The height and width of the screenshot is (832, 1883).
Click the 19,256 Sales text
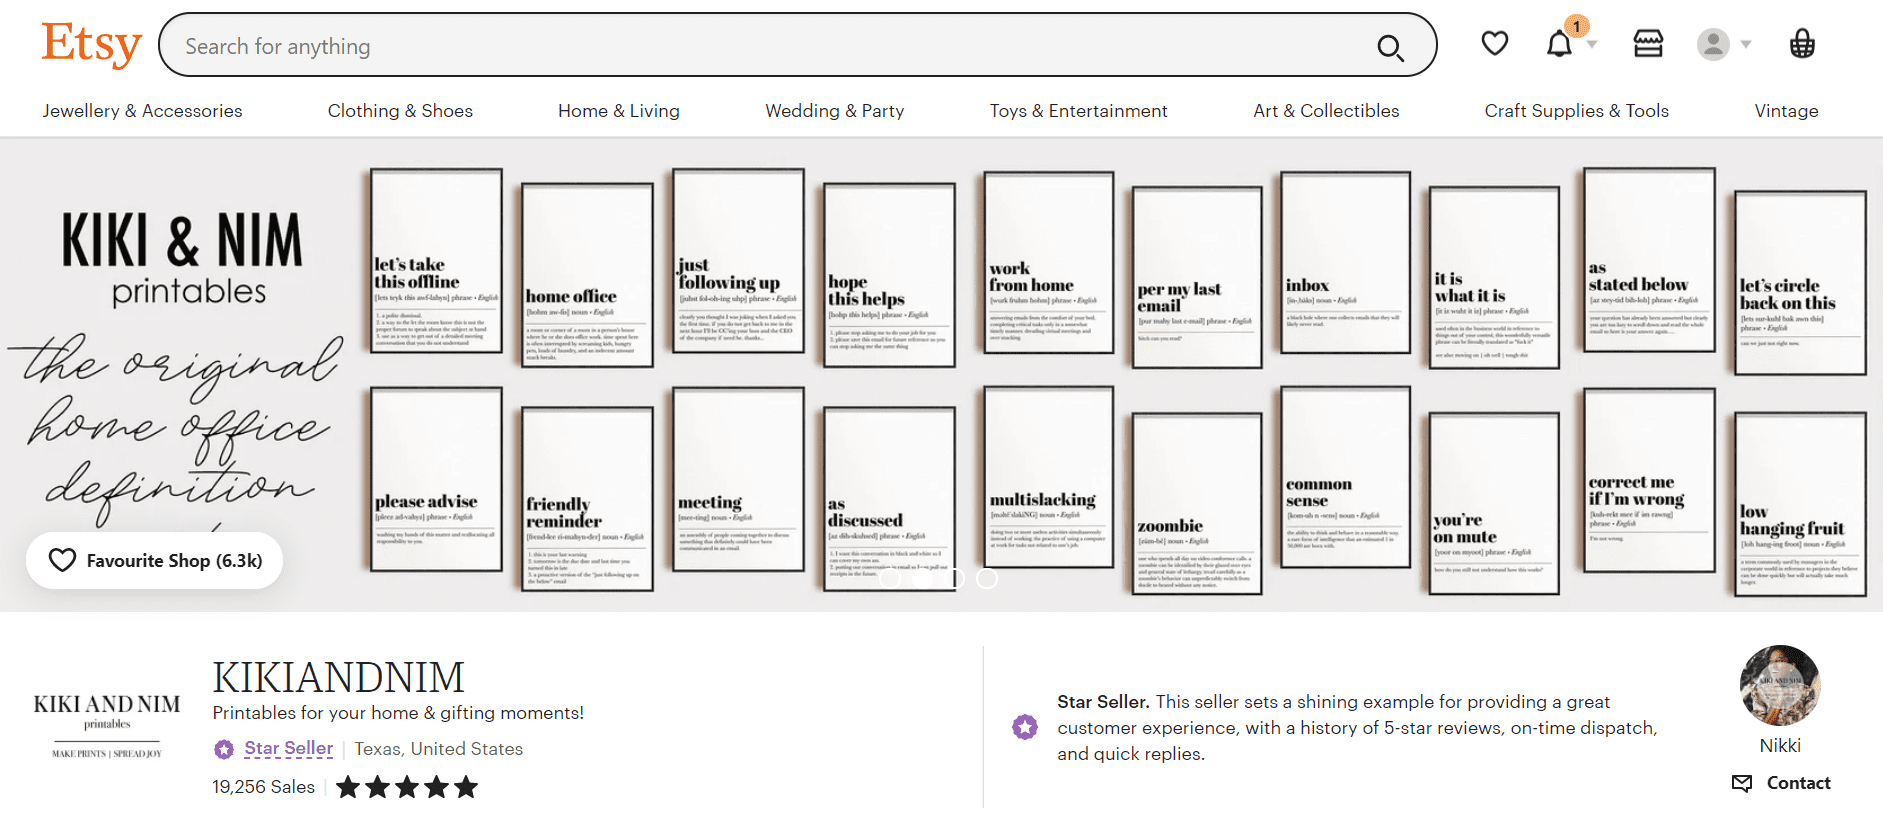click(263, 787)
